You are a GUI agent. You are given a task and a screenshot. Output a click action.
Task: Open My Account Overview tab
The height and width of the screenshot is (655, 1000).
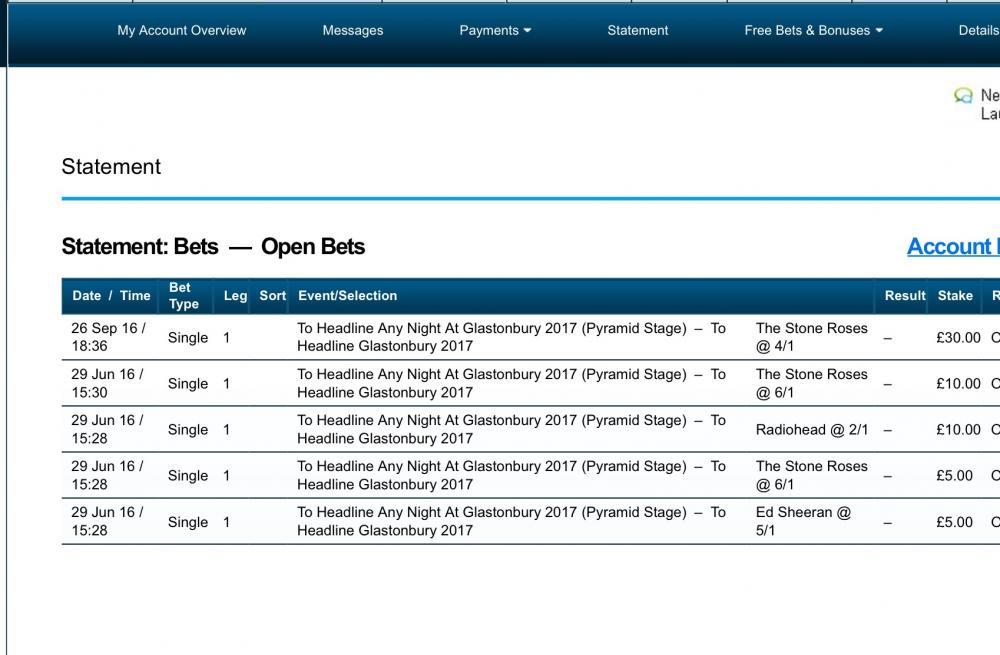click(182, 31)
